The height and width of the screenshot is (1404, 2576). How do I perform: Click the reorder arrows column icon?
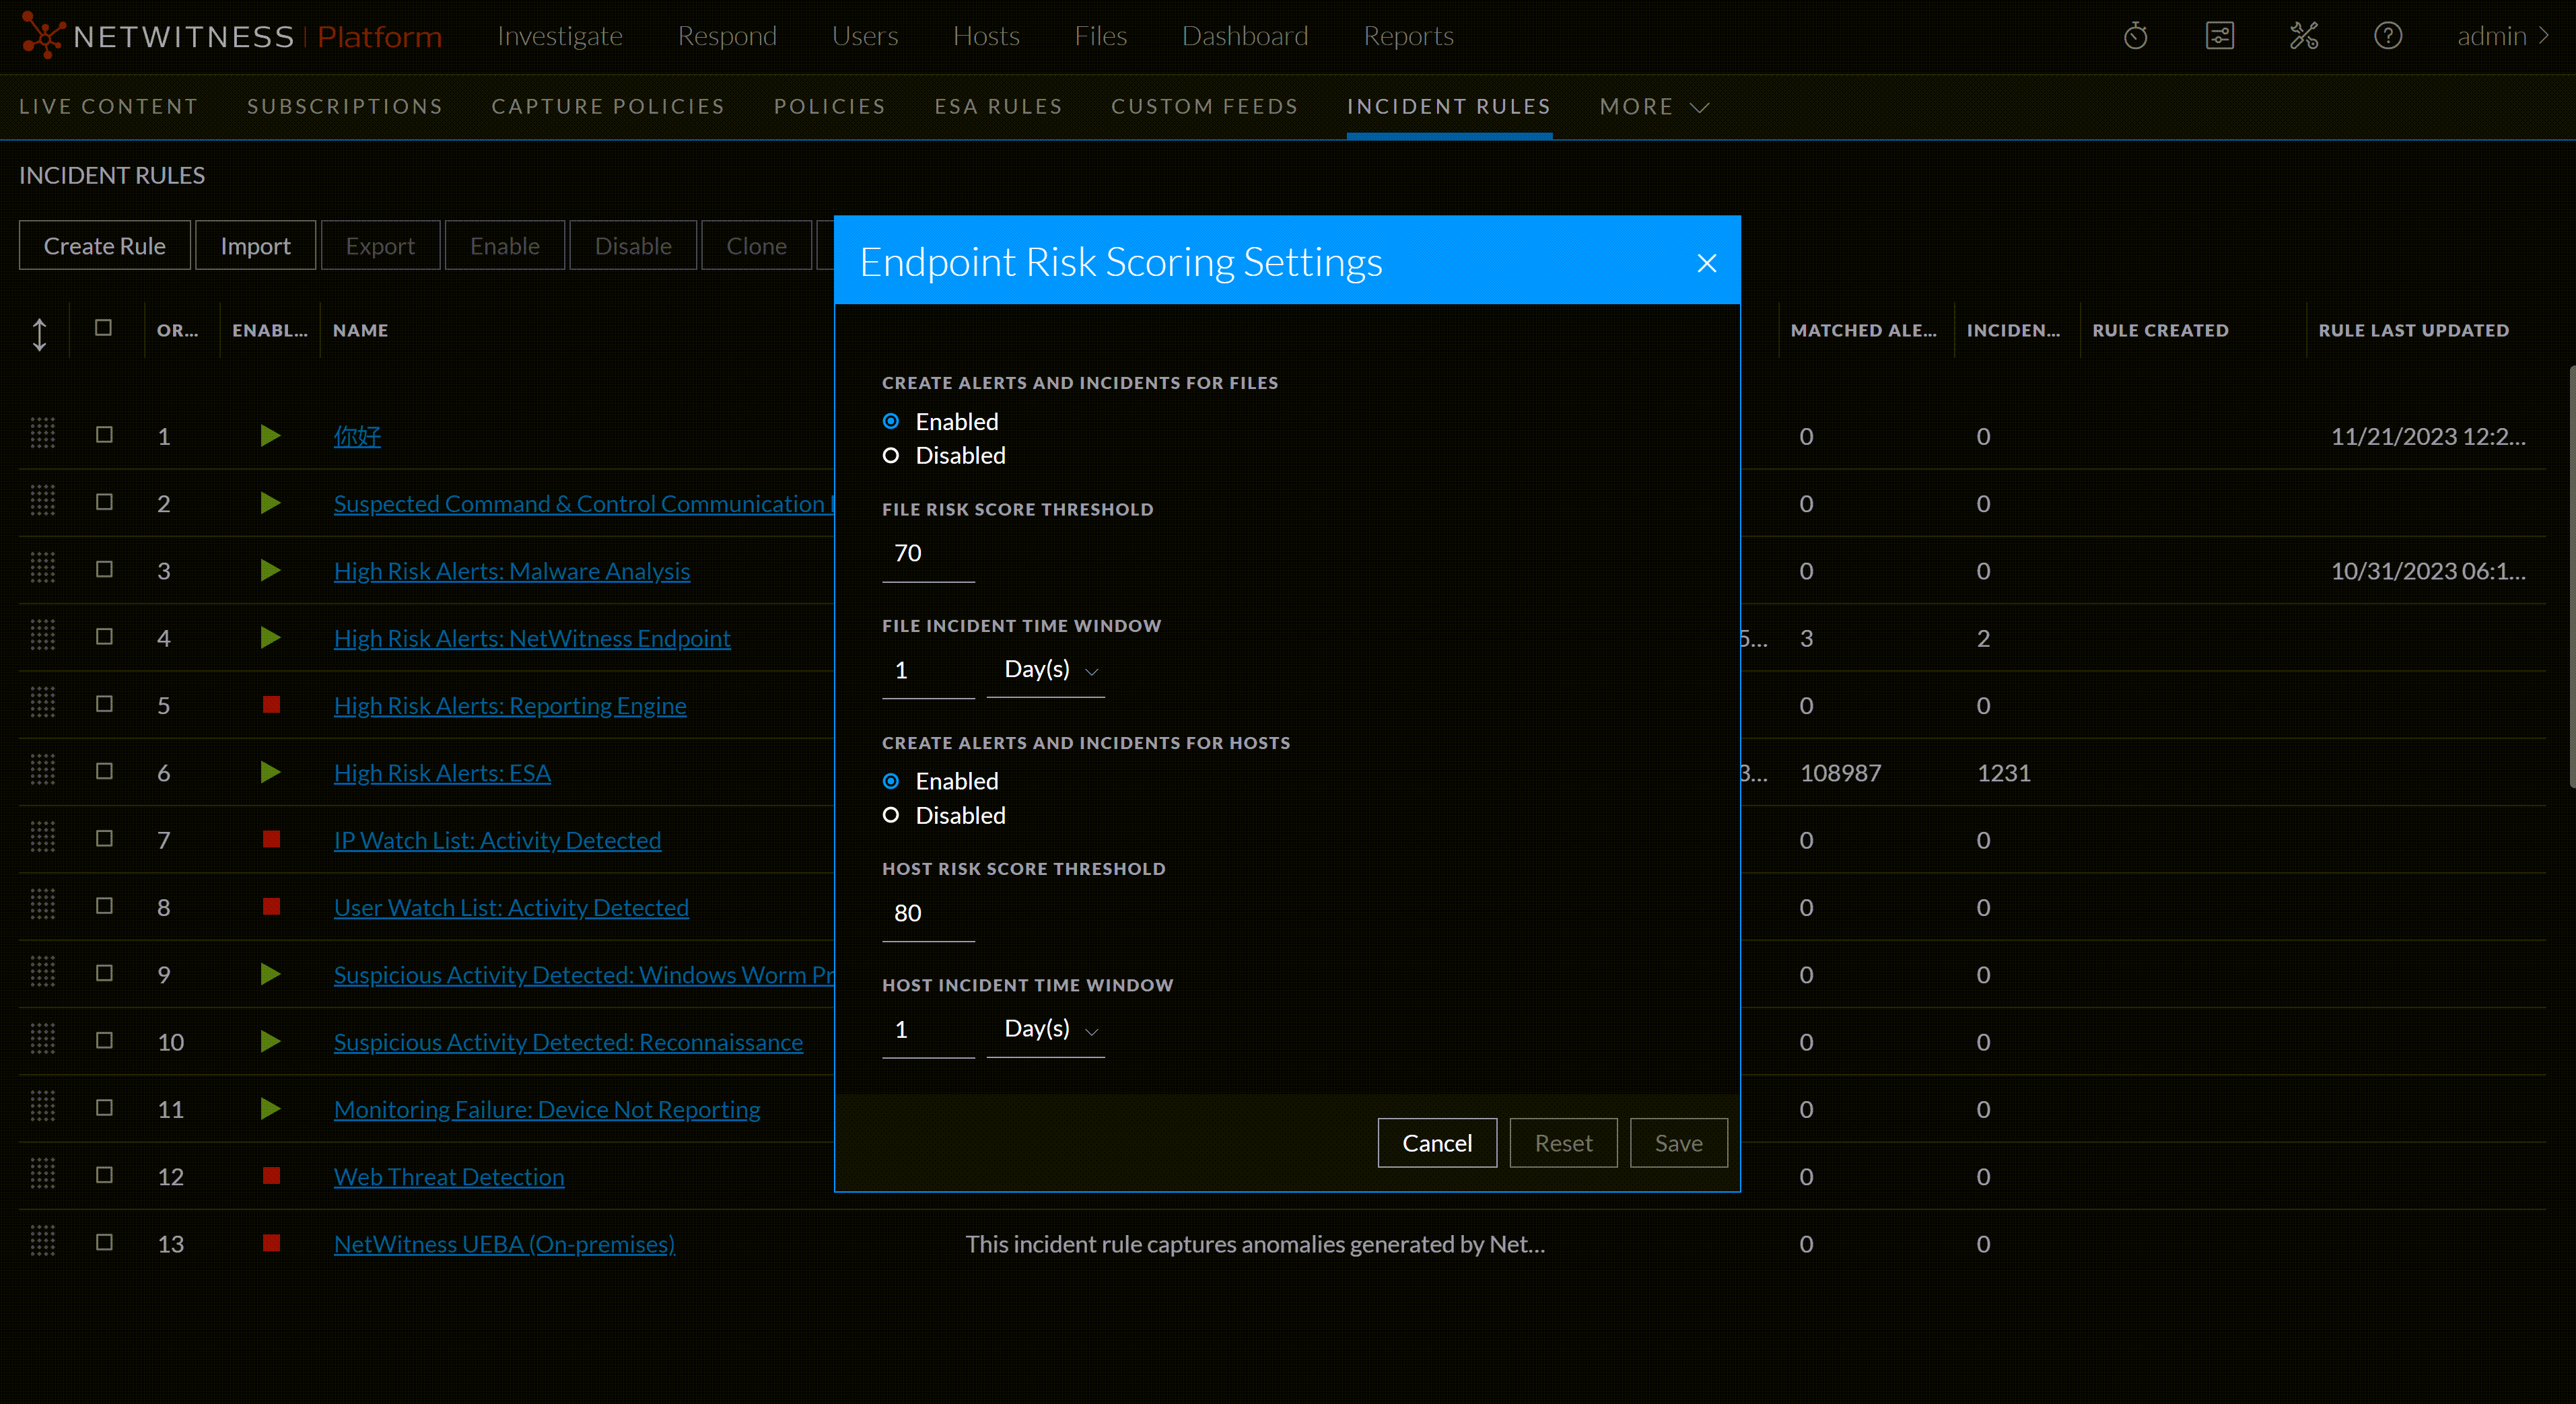click(39, 334)
